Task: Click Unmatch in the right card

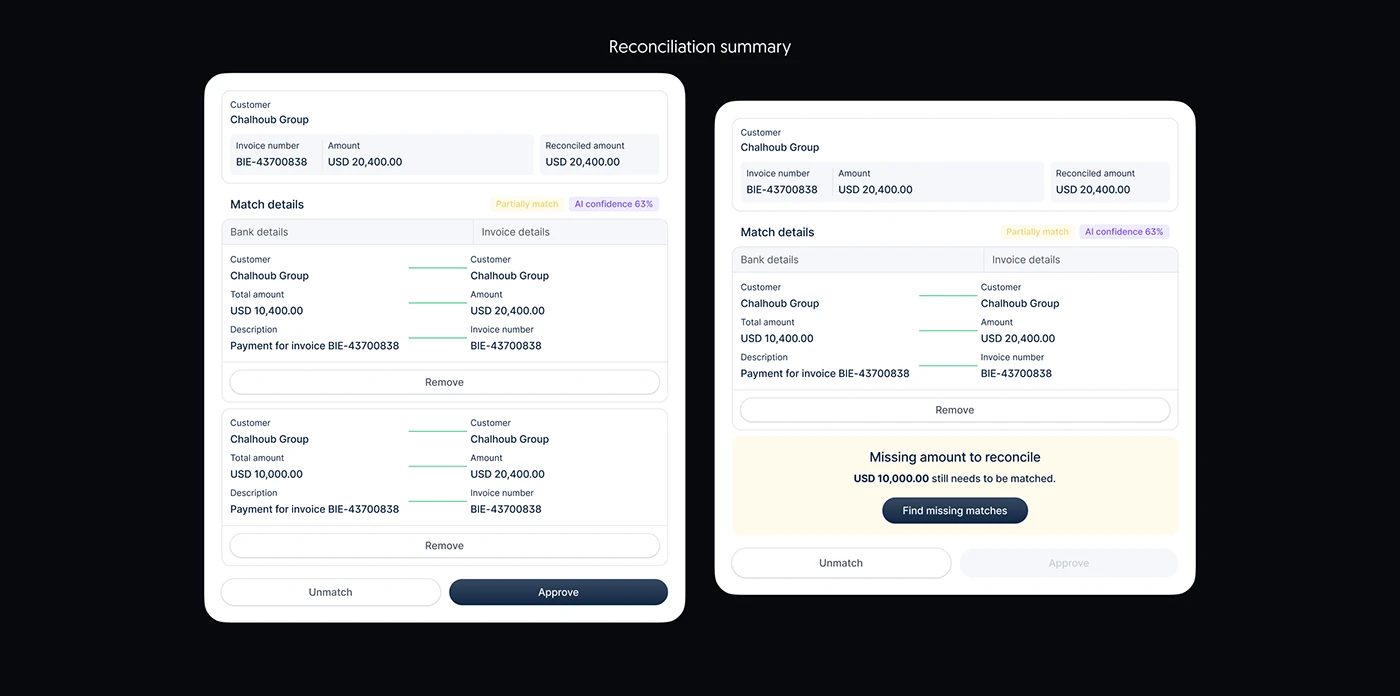Action: (840, 563)
